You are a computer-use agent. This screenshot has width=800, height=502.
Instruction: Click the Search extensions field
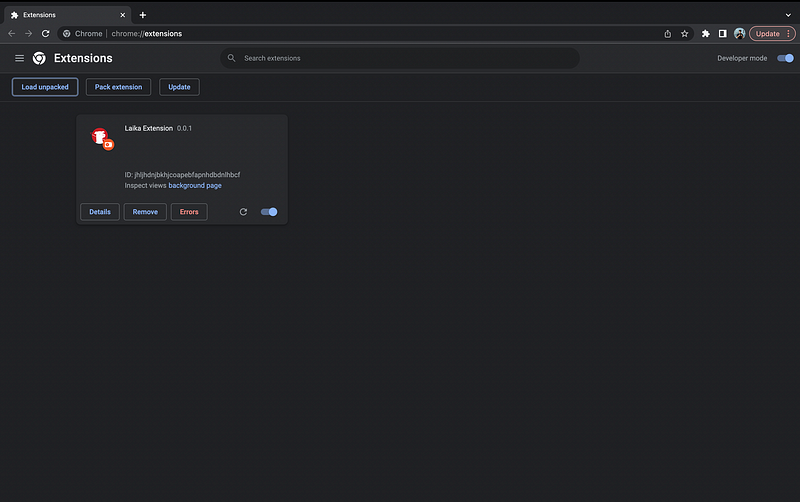400,58
